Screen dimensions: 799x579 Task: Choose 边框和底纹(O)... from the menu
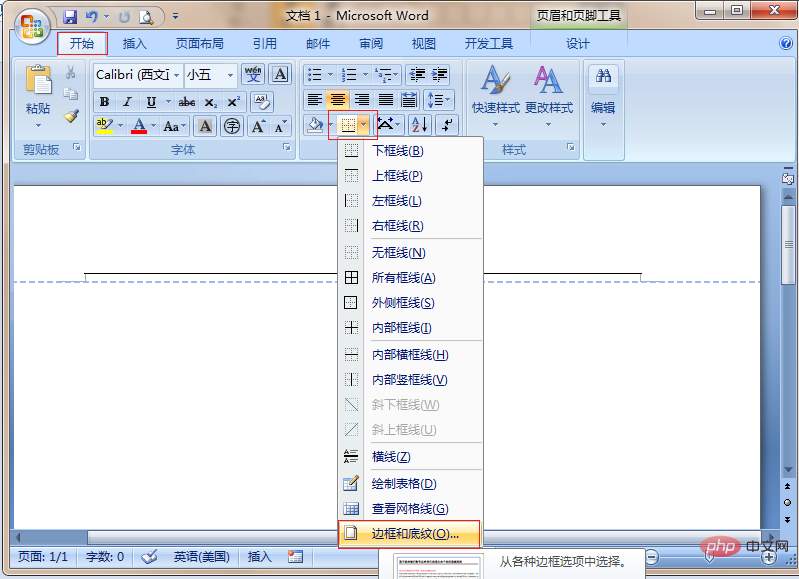click(415, 534)
